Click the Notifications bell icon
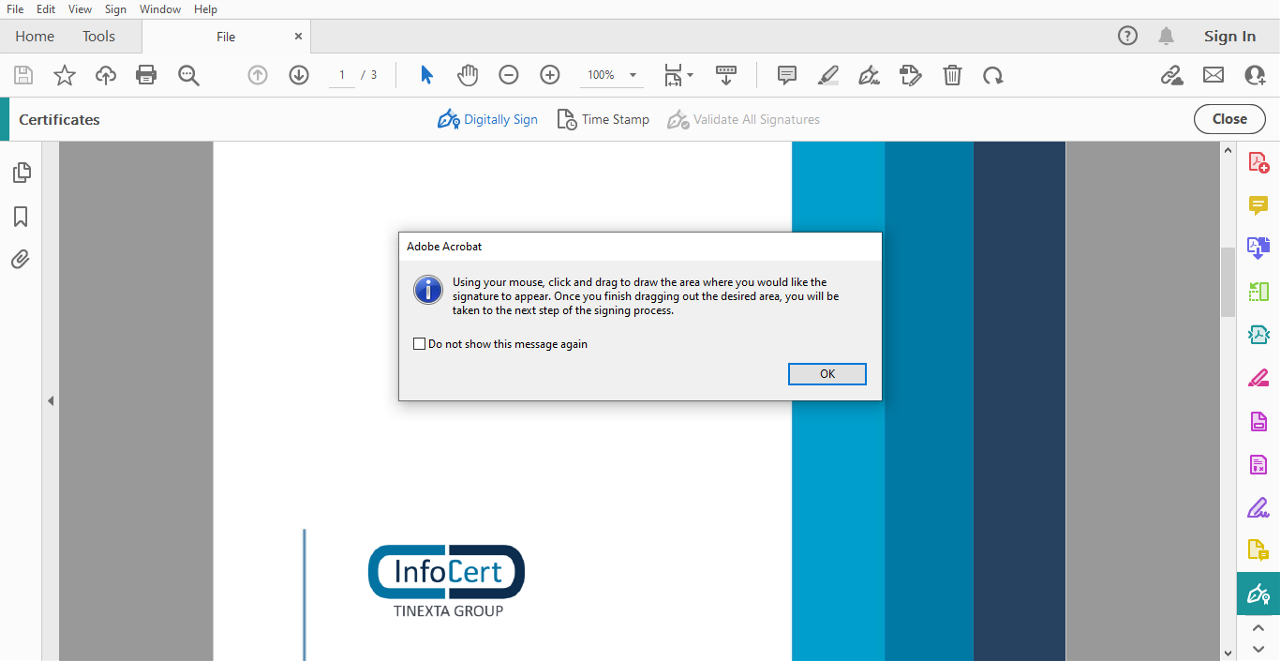Viewport: 1280px width, 661px height. [x=1166, y=36]
